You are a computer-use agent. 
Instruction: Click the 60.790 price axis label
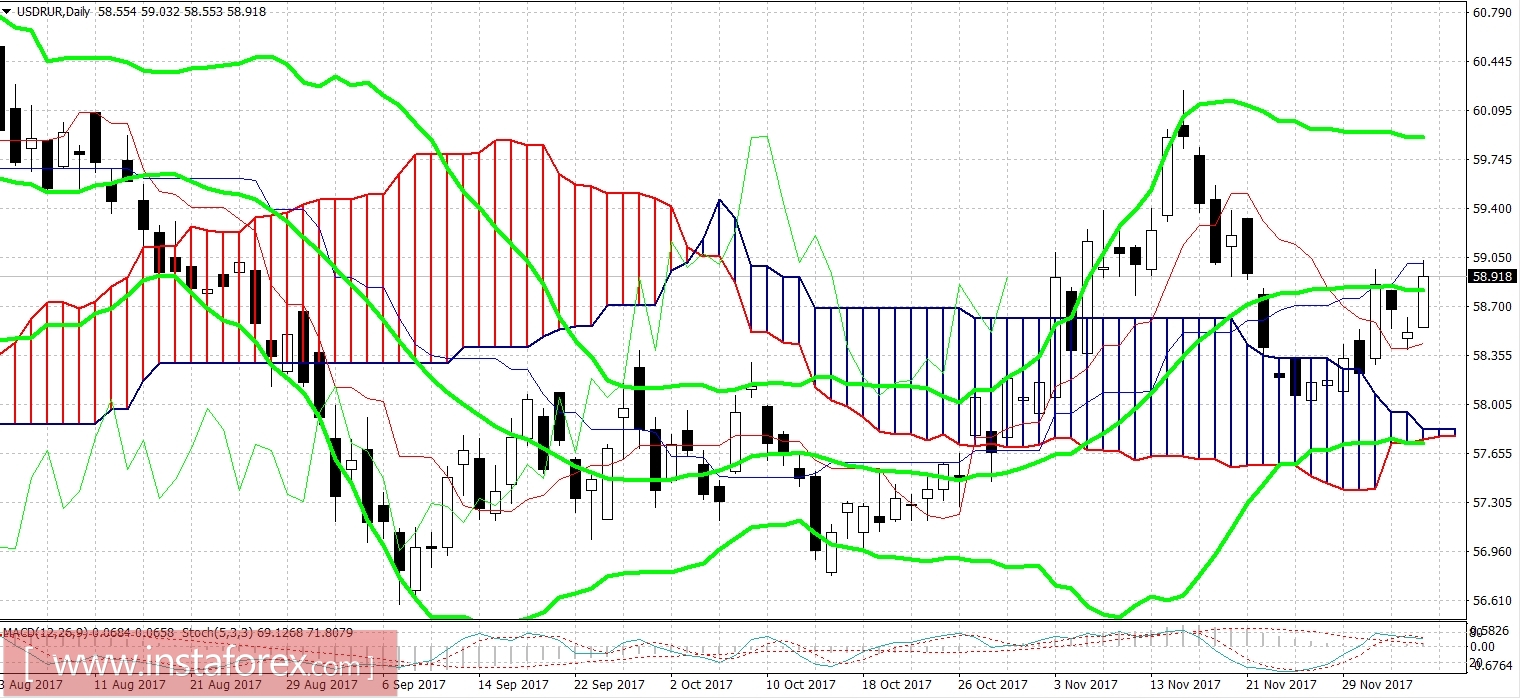[1492, 13]
